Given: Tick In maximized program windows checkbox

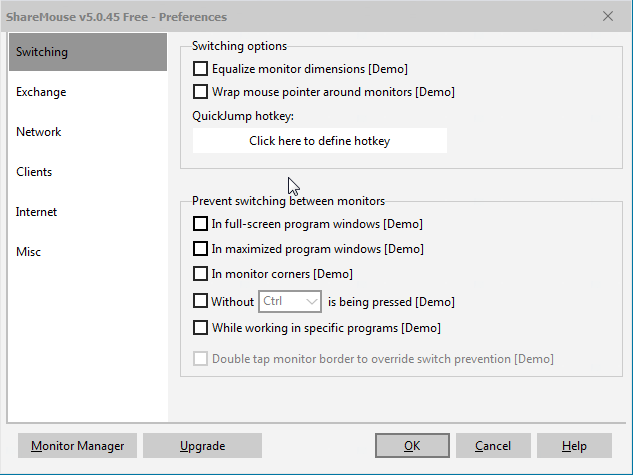Looking at the screenshot, I should [201, 249].
